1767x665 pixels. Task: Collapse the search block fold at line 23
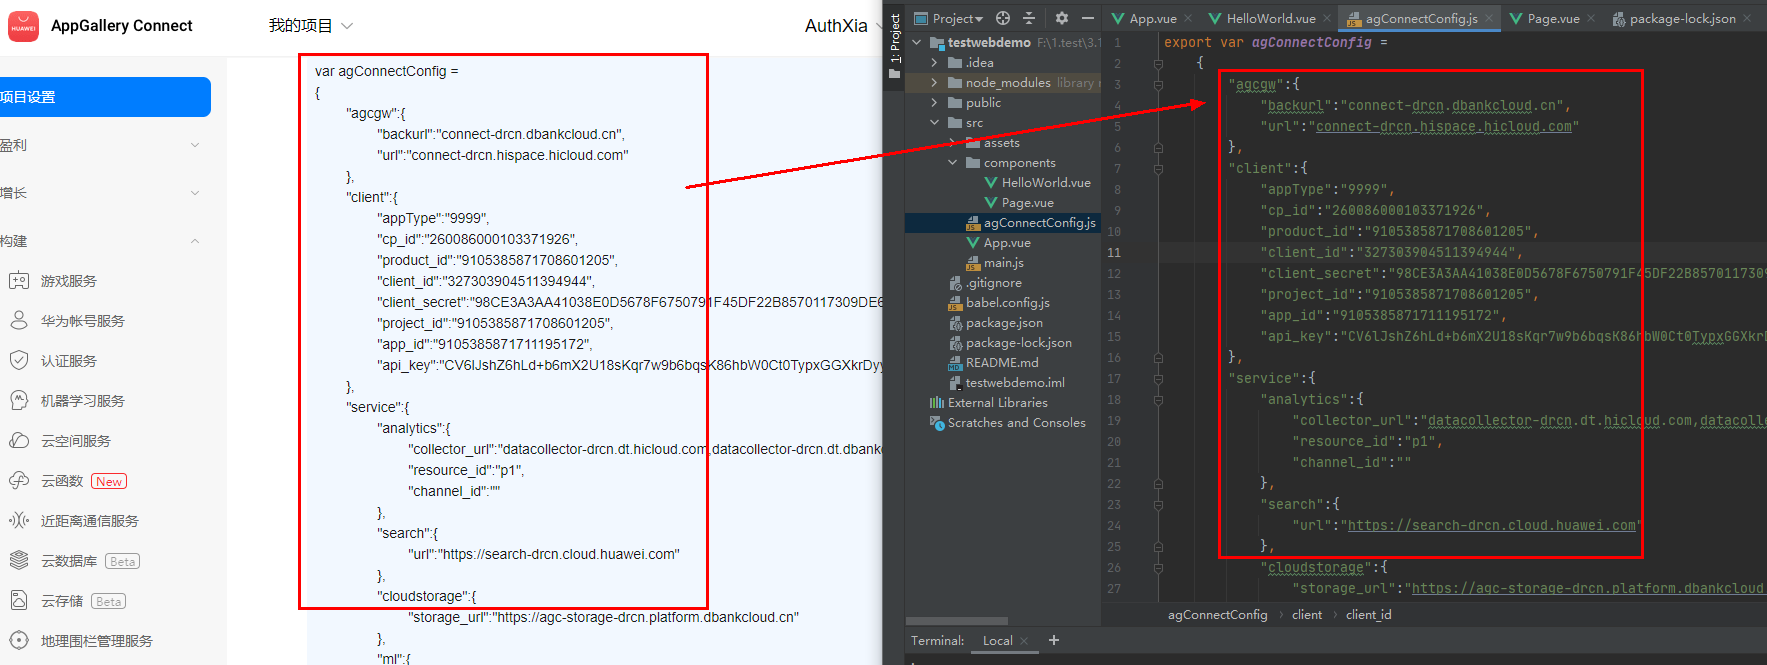pos(1158,504)
